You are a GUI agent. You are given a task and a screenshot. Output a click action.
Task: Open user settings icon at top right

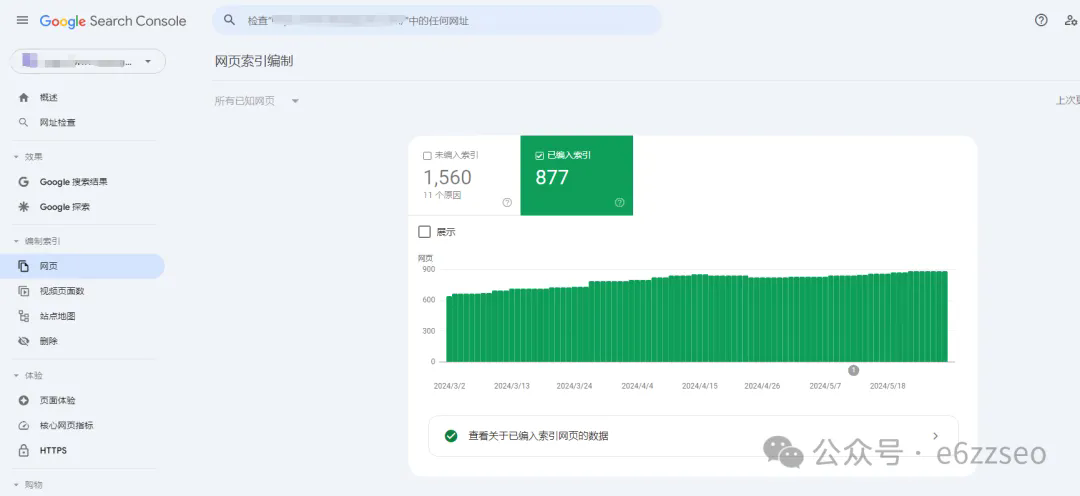click(1071, 21)
